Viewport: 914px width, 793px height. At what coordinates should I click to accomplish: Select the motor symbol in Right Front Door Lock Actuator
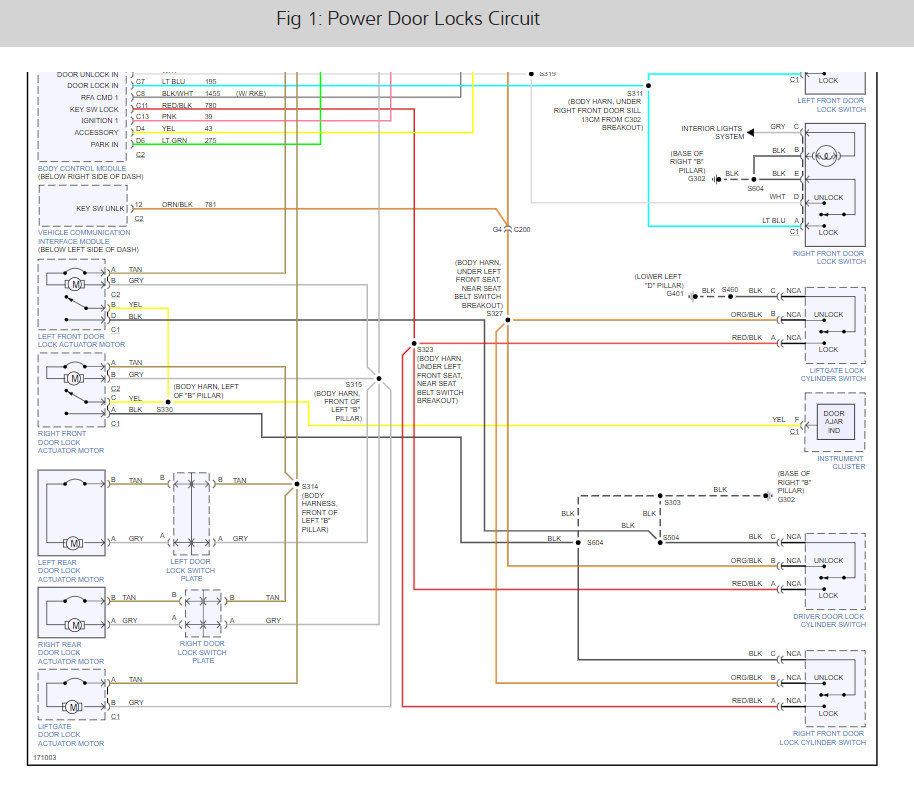74,378
